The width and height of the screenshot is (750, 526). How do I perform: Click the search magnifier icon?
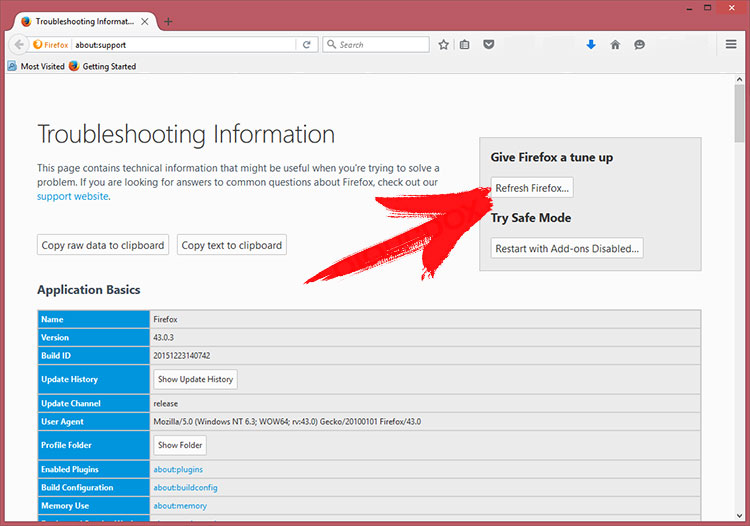(x=331, y=44)
